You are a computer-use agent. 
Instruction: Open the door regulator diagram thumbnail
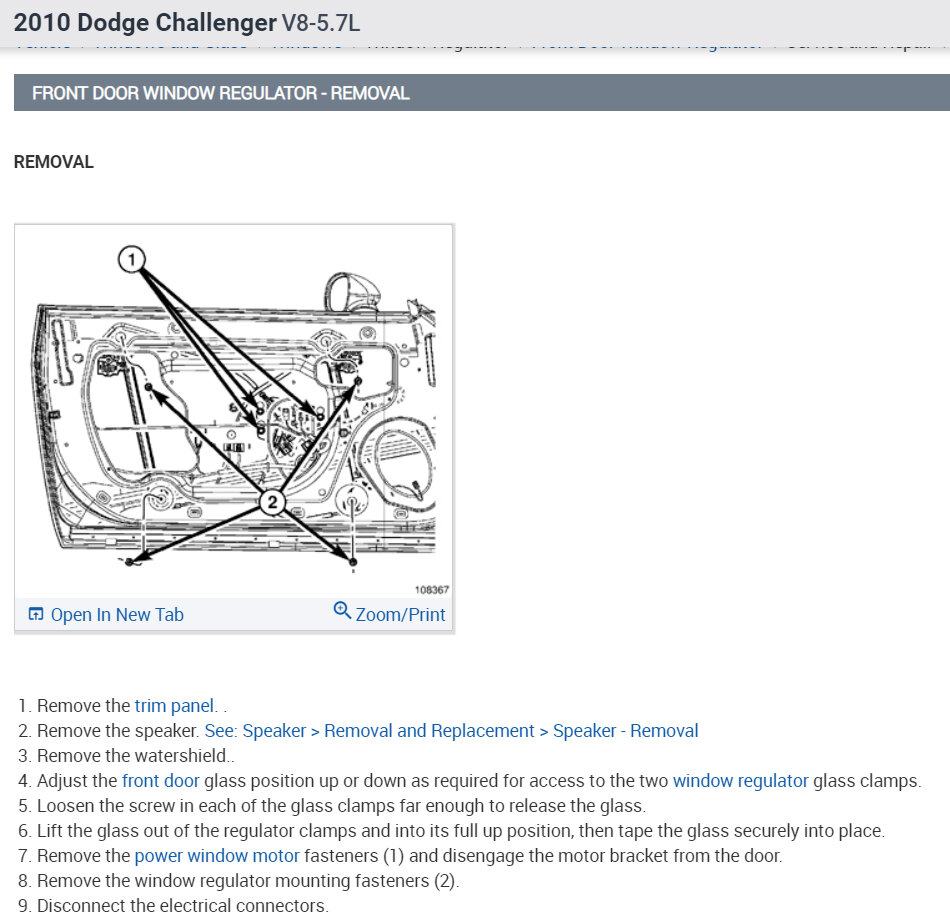point(234,411)
